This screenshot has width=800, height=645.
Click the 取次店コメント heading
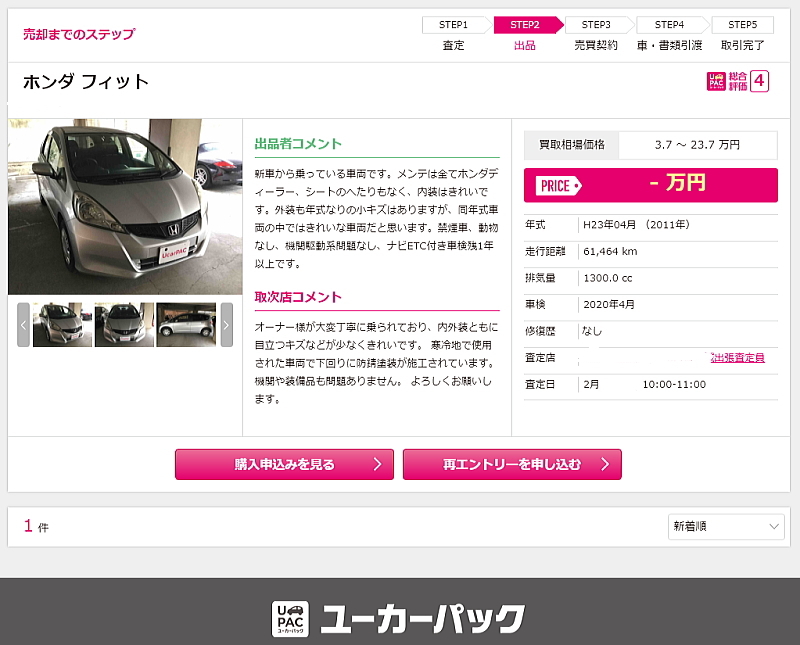pyautogui.click(x=298, y=297)
